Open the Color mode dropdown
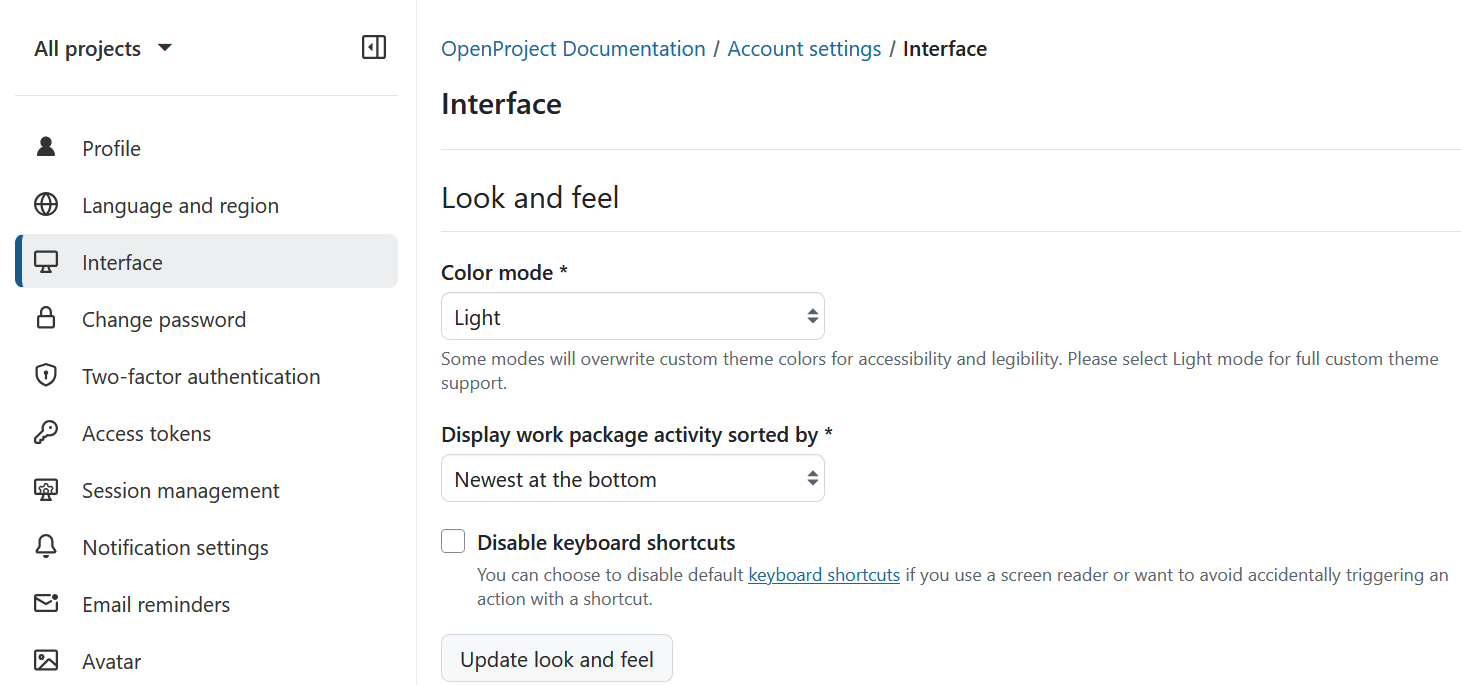Screen dimensions: 1461x685 (x=632, y=315)
